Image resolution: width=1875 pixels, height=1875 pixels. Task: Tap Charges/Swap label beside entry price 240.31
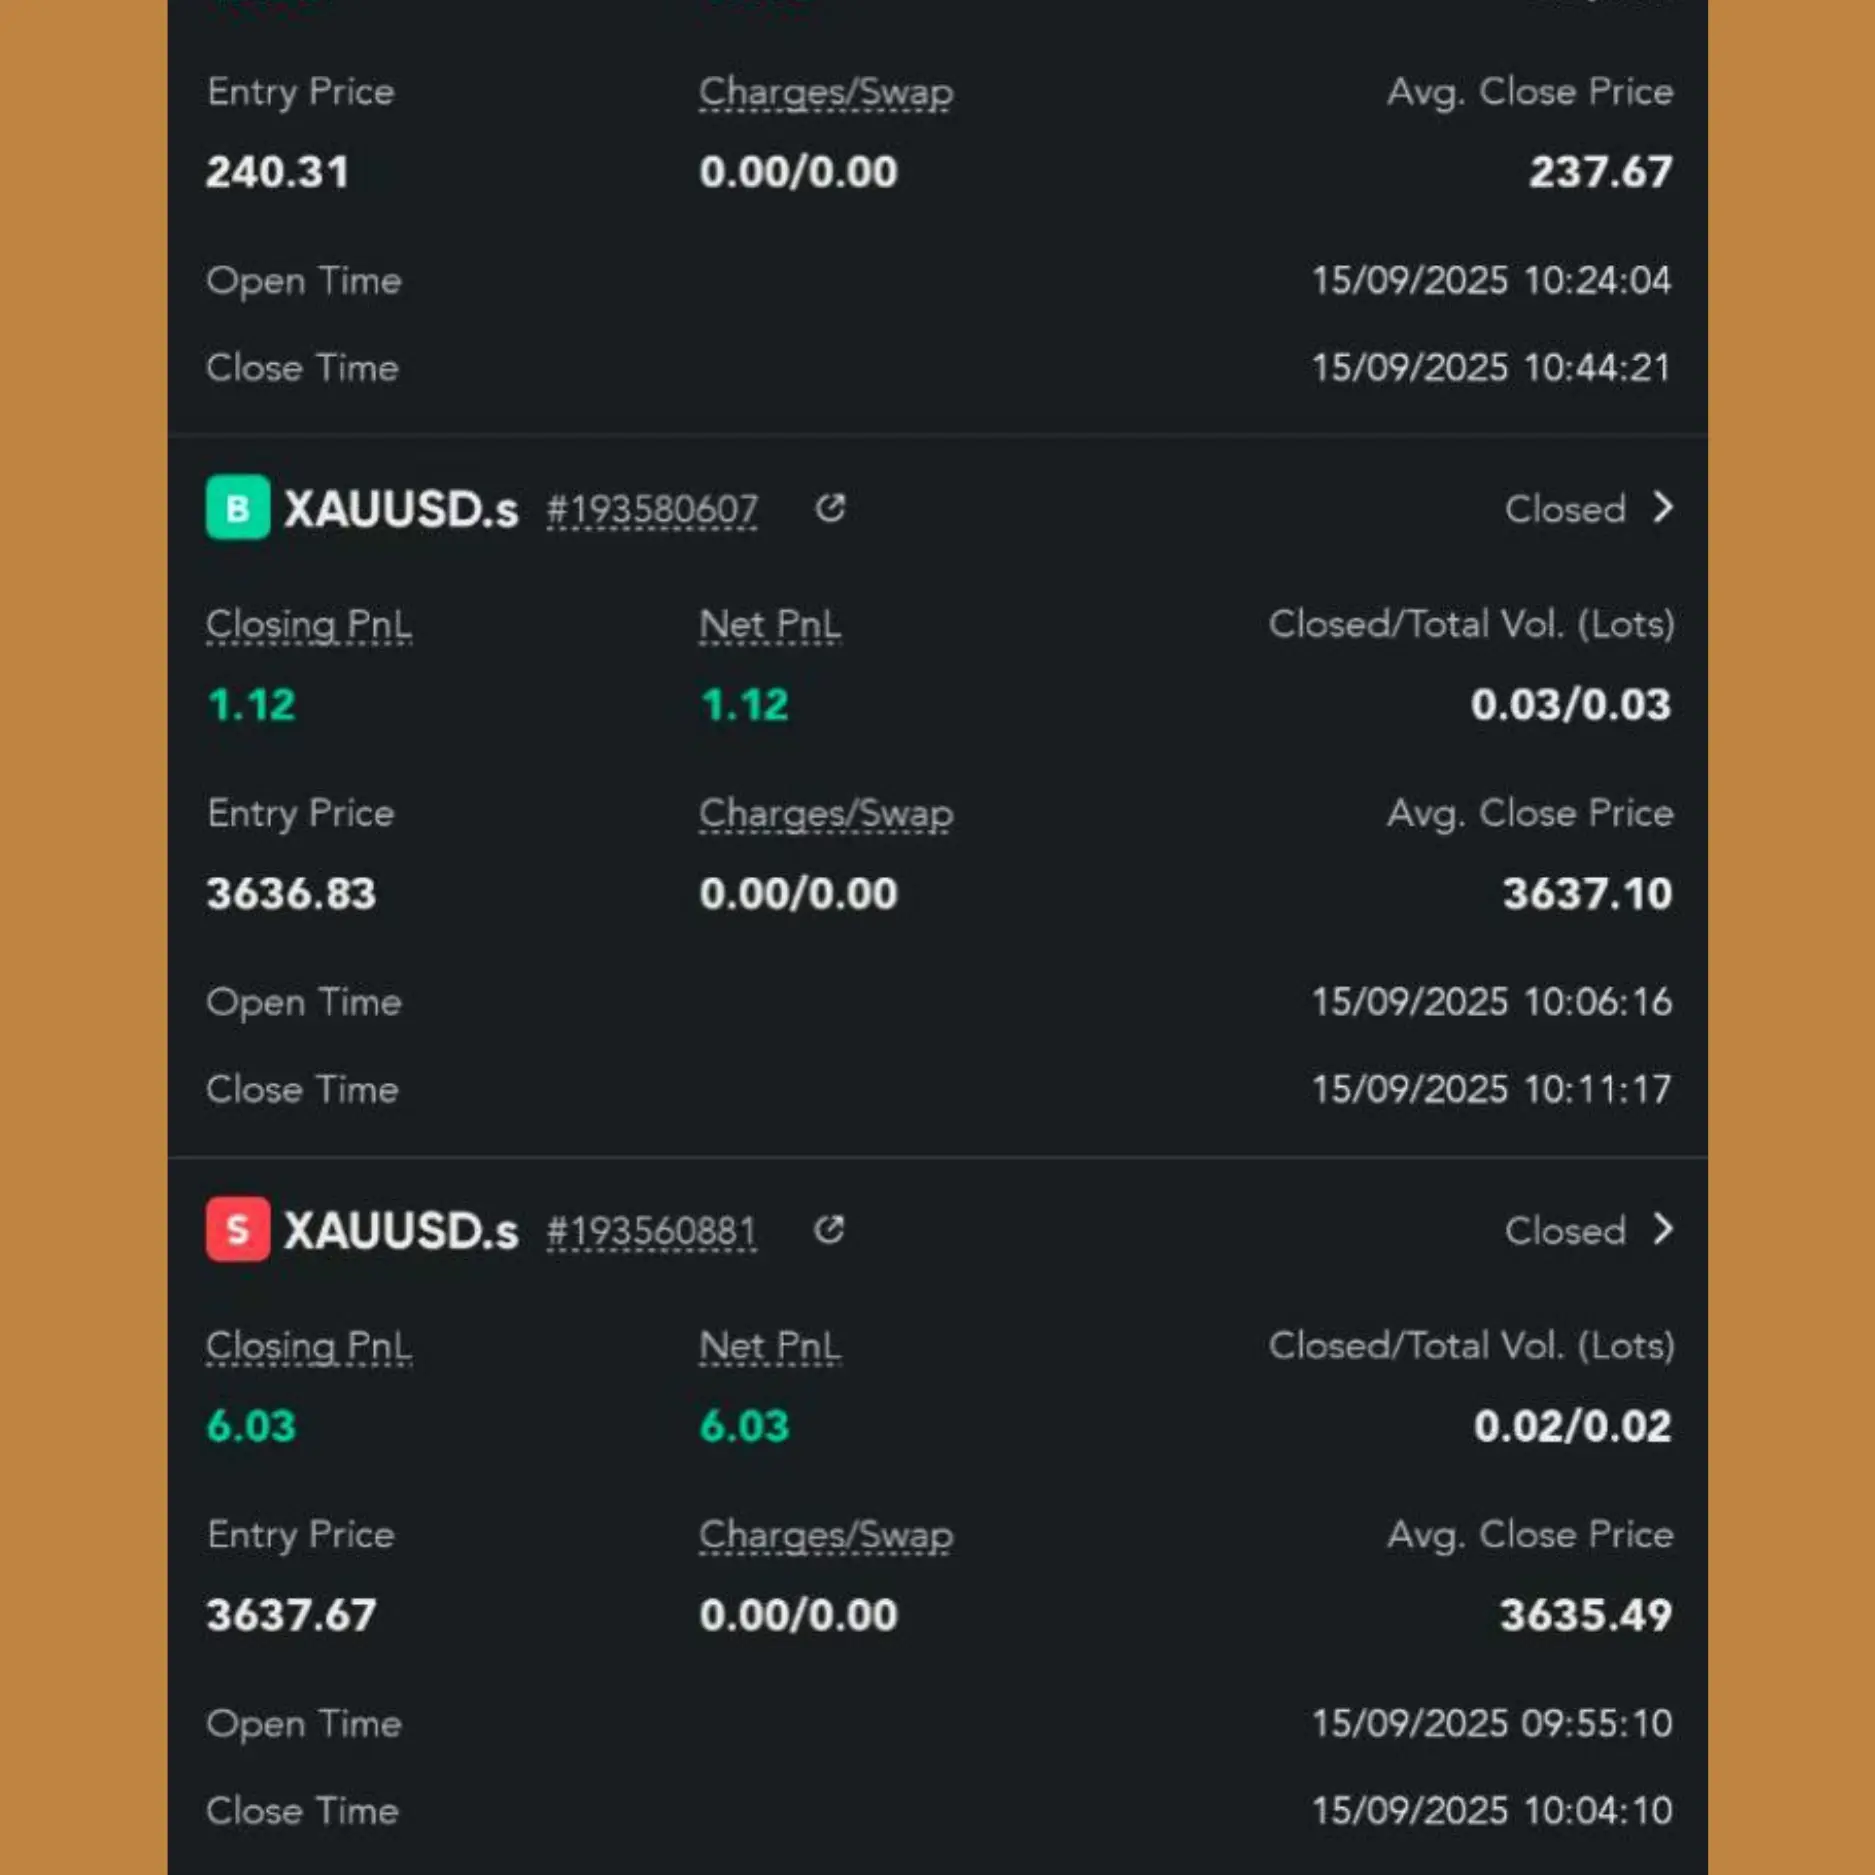point(826,92)
